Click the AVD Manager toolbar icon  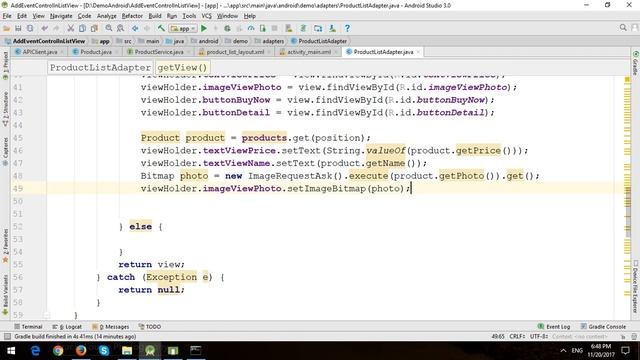coord(289,28)
